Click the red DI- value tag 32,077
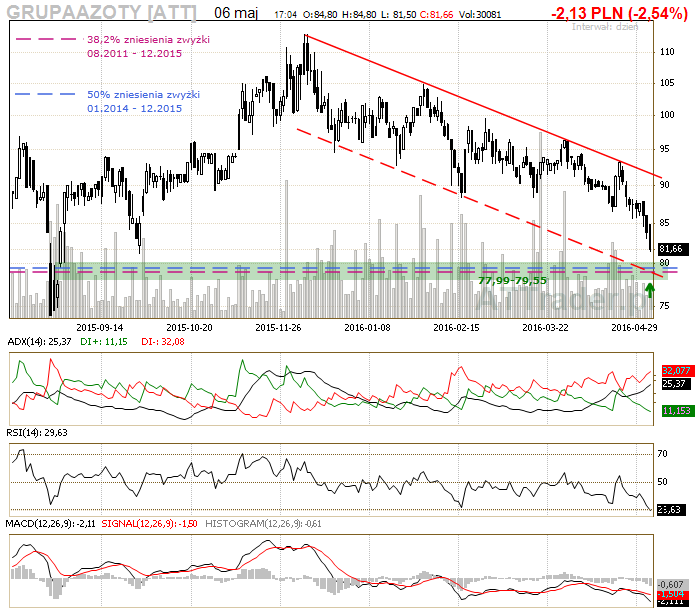 (x=677, y=371)
